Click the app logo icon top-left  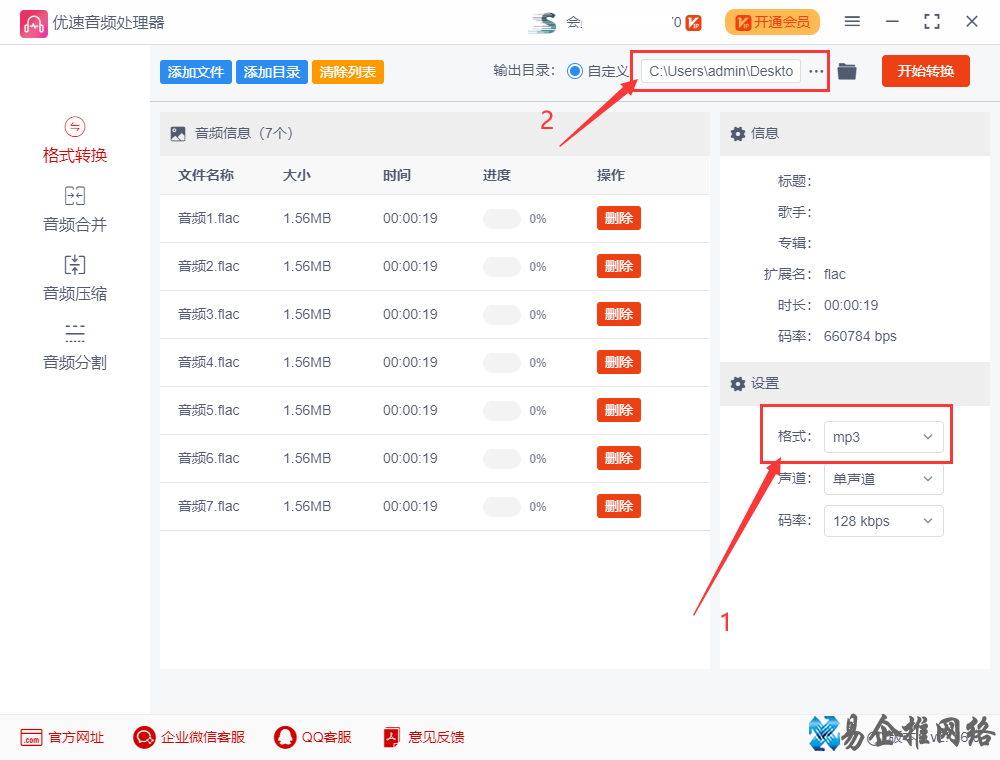click(33, 21)
